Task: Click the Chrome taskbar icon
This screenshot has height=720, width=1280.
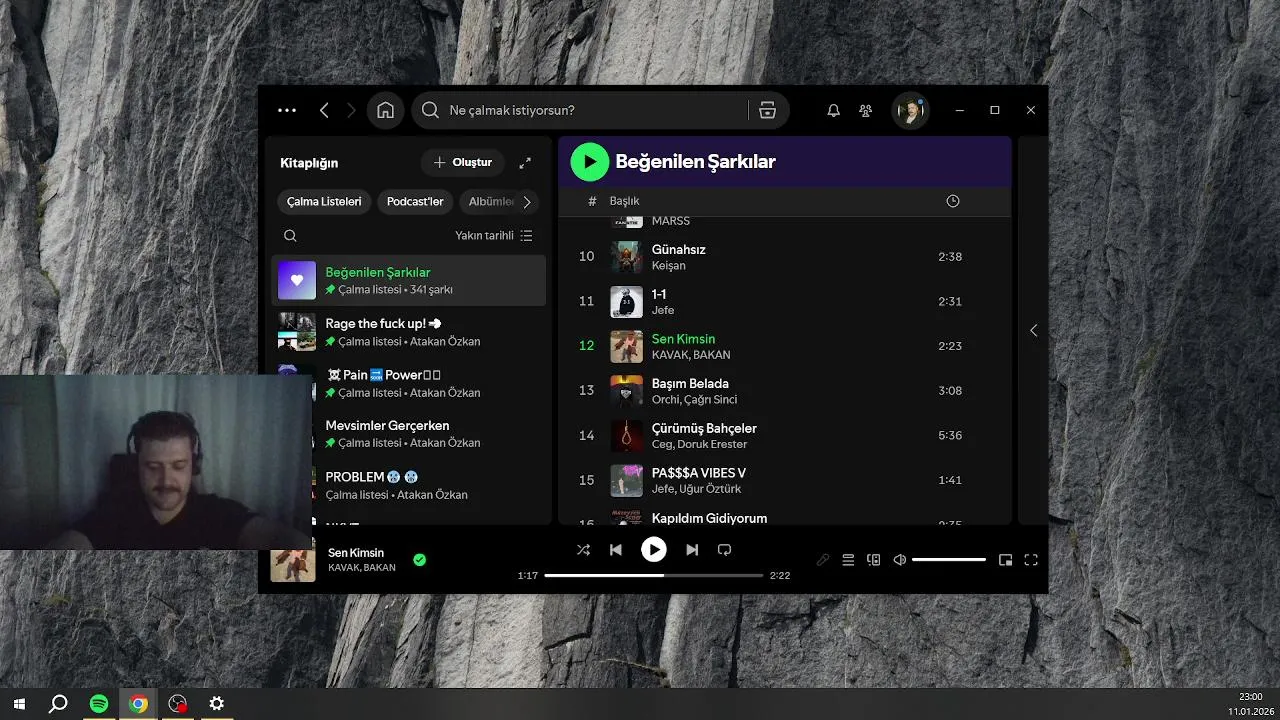Action: (x=138, y=704)
